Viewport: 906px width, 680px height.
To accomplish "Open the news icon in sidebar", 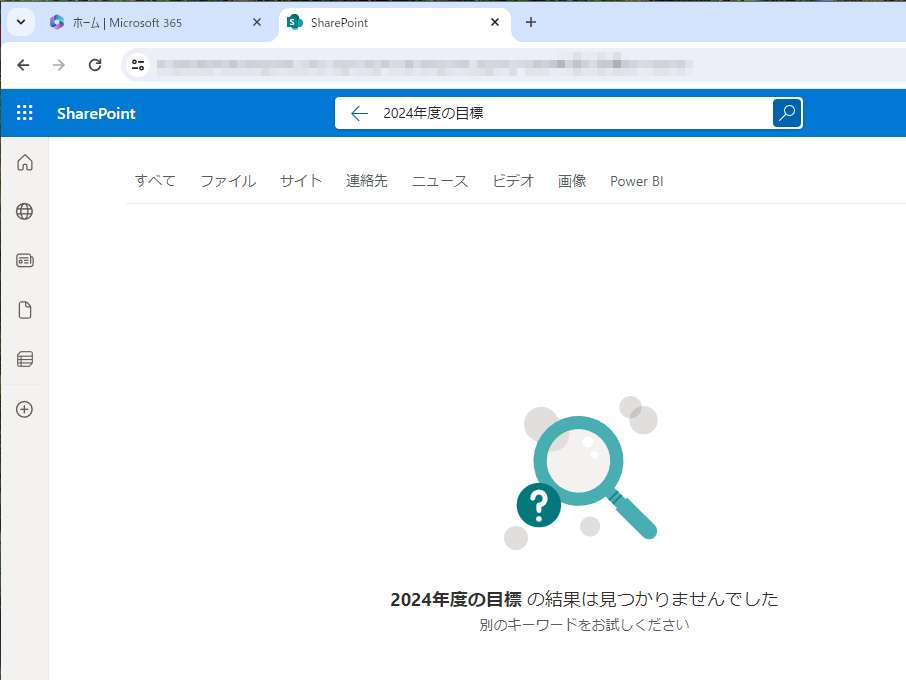I will (25, 260).
